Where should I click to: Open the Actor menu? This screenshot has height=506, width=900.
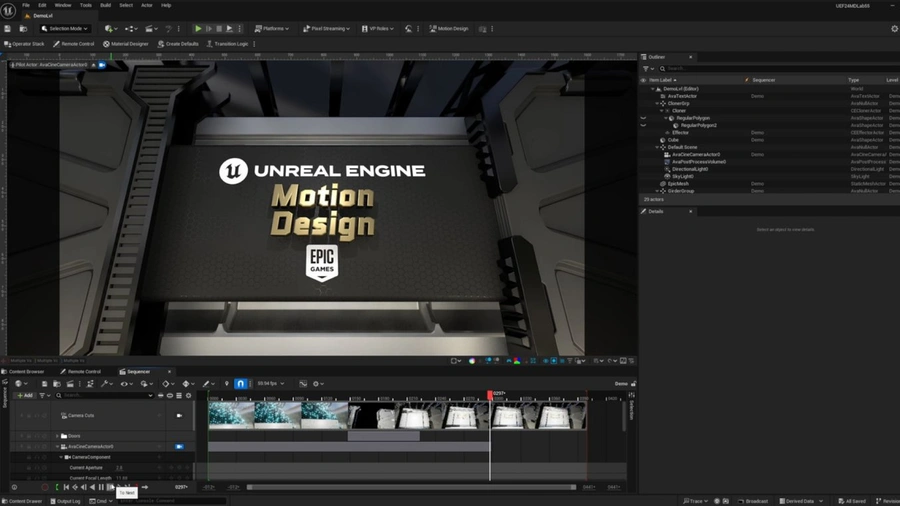(147, 5)
